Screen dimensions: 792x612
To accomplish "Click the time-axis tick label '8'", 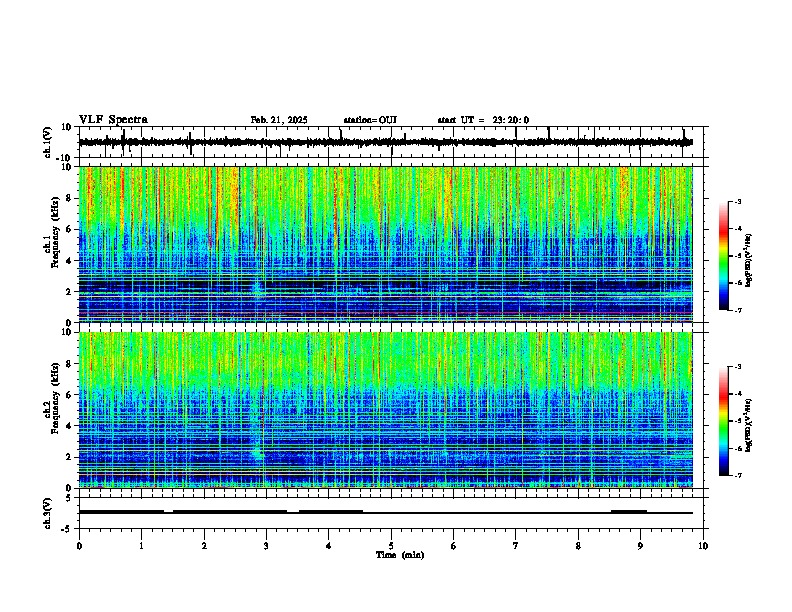I will click(578, 546).
